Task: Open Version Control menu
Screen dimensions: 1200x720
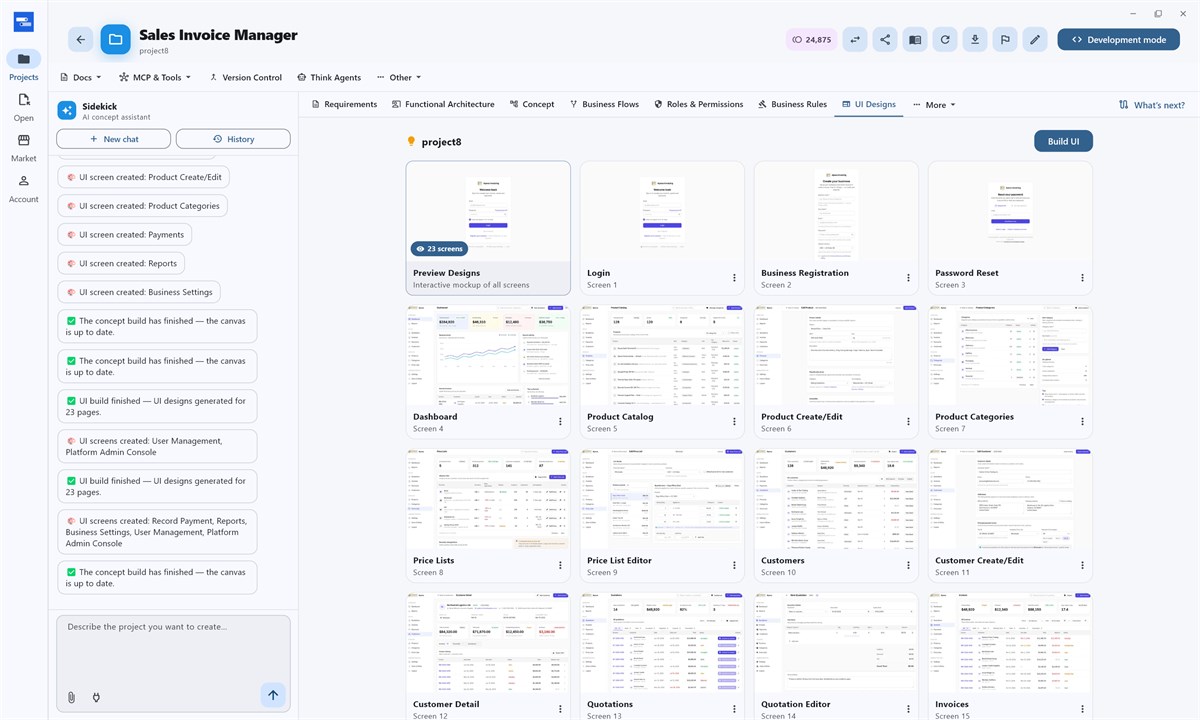Action: click(x=246, y=77)
